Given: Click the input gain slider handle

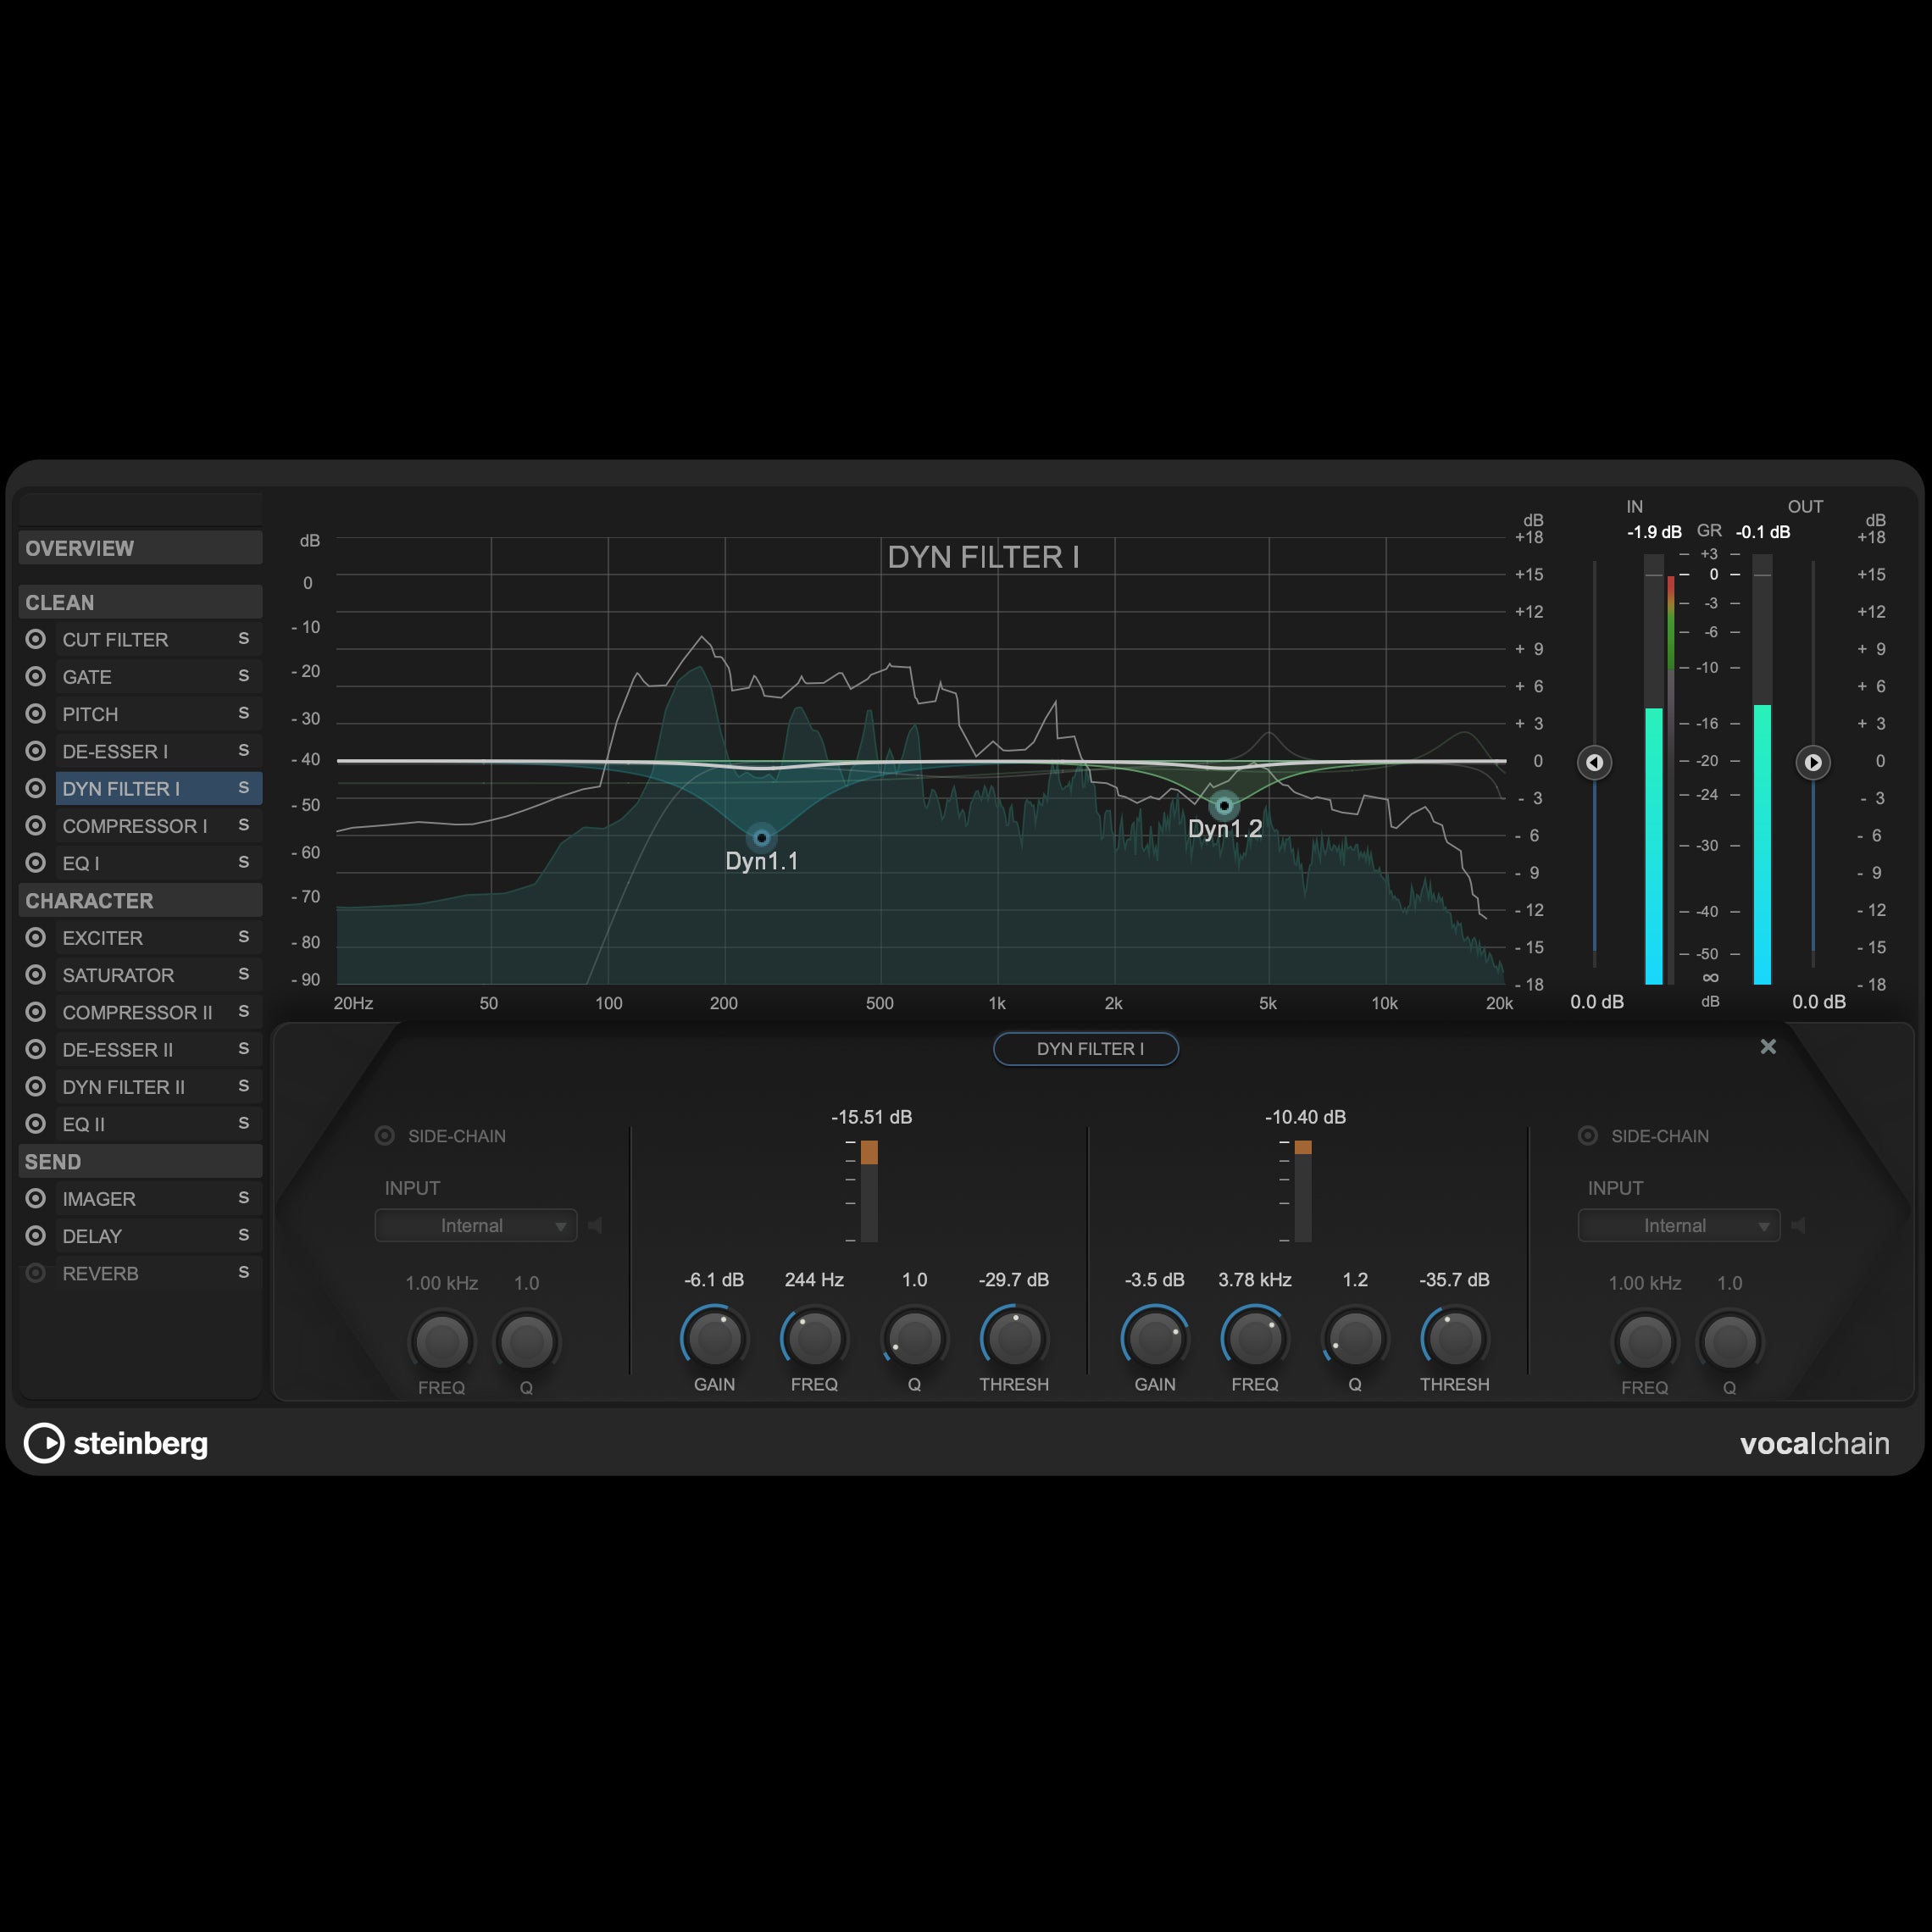Looking at the screenshot, I should pos(1594,763).
